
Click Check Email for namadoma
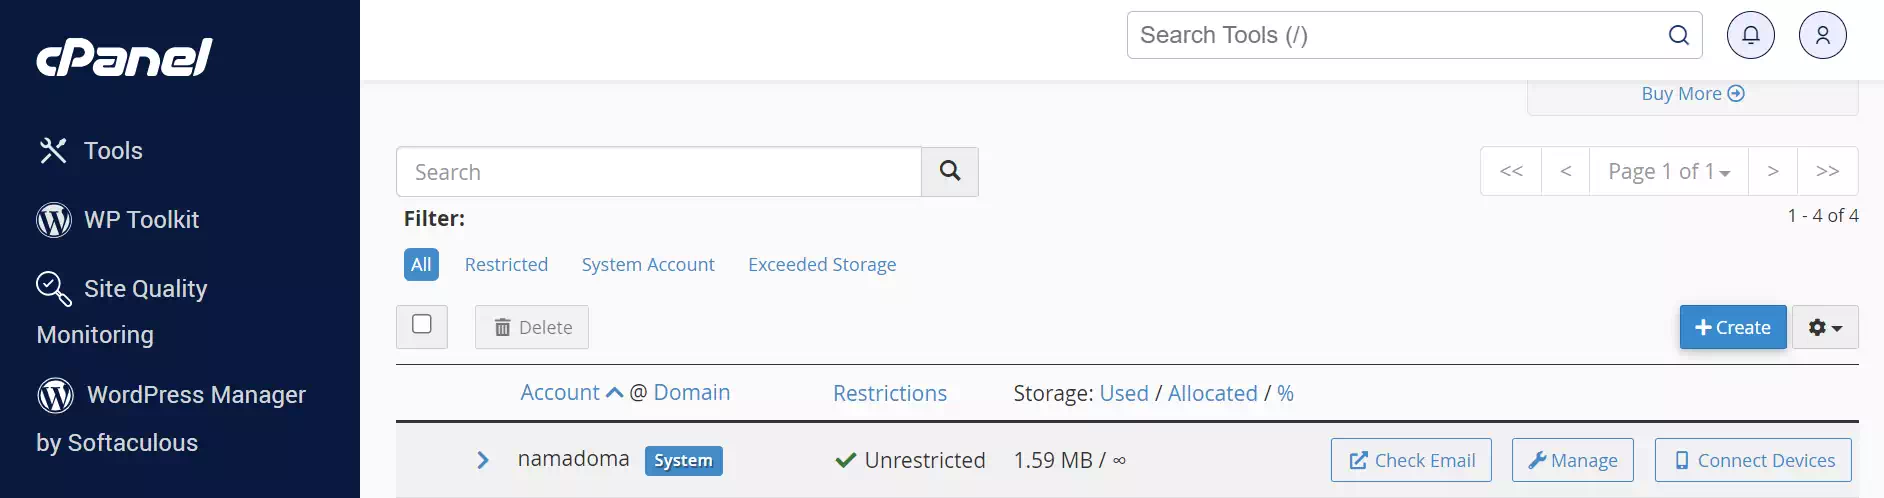1411,460
